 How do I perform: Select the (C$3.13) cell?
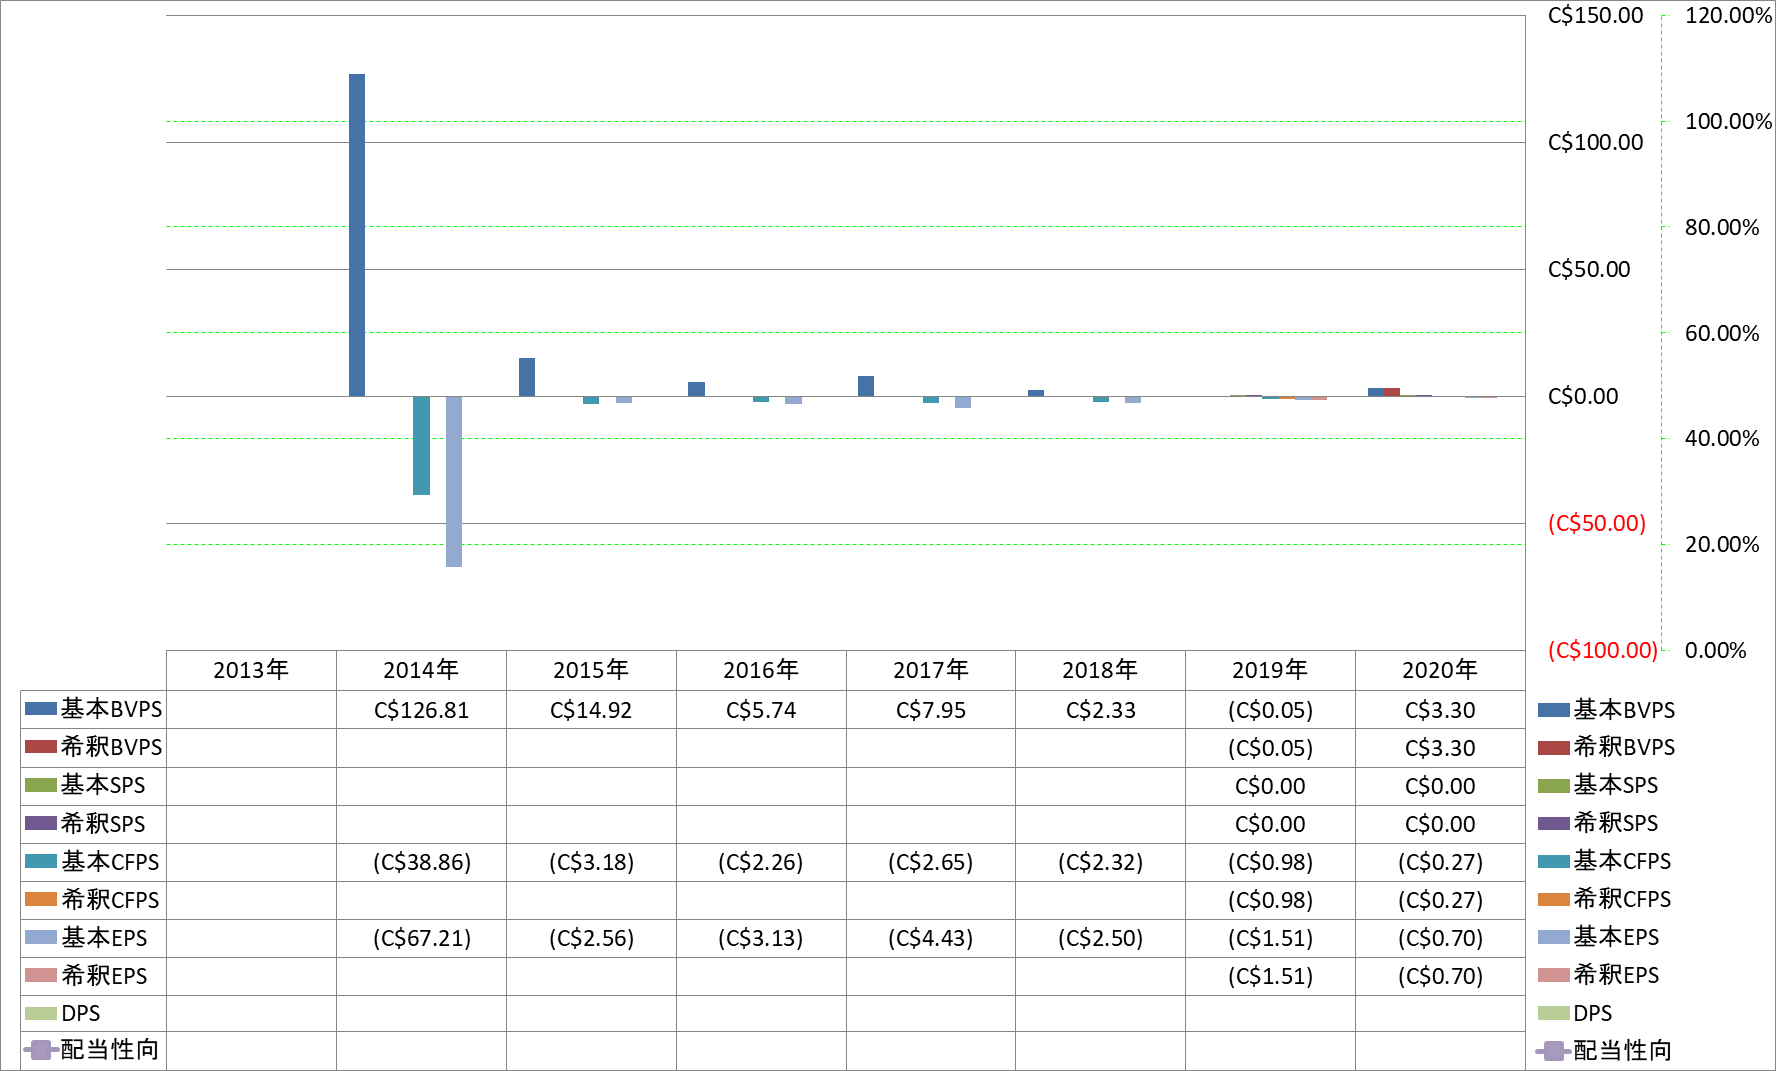(x=761, y=938)
